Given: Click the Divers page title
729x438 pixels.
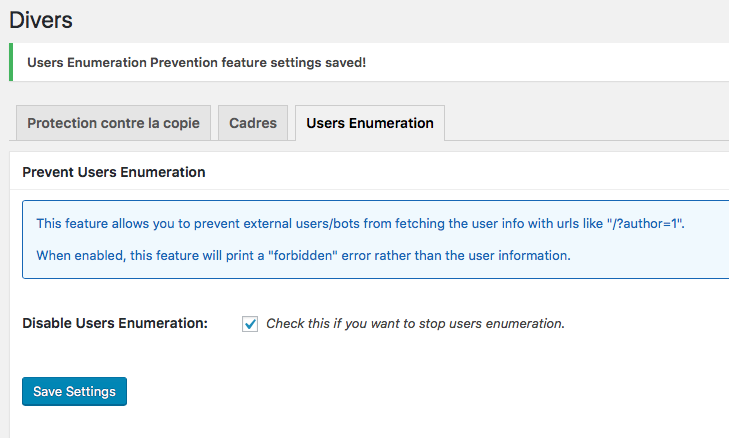Looking at the screenshot, I should 41,20.
